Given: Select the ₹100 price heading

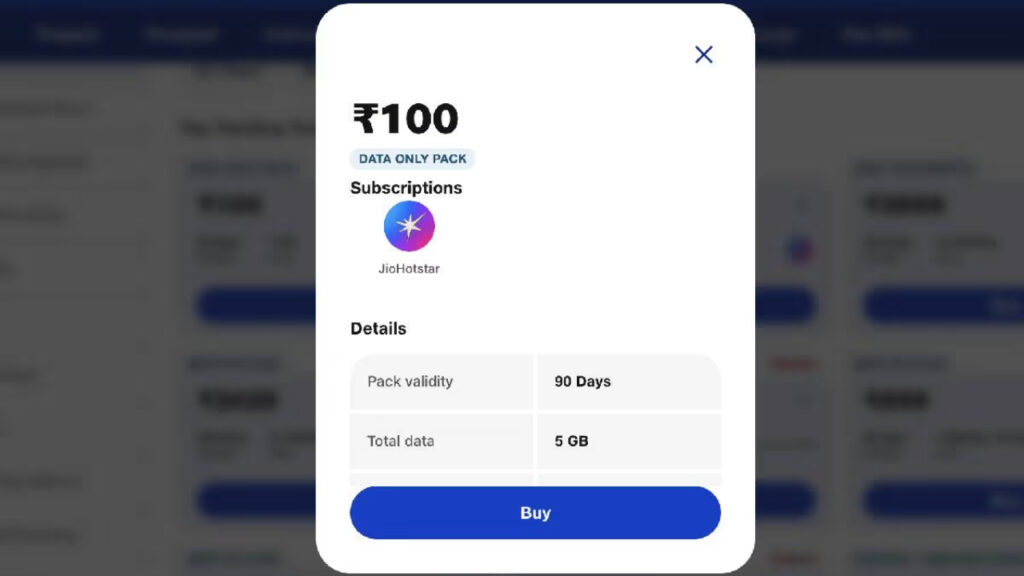Looking at the screenshot, I should [406, 118].
